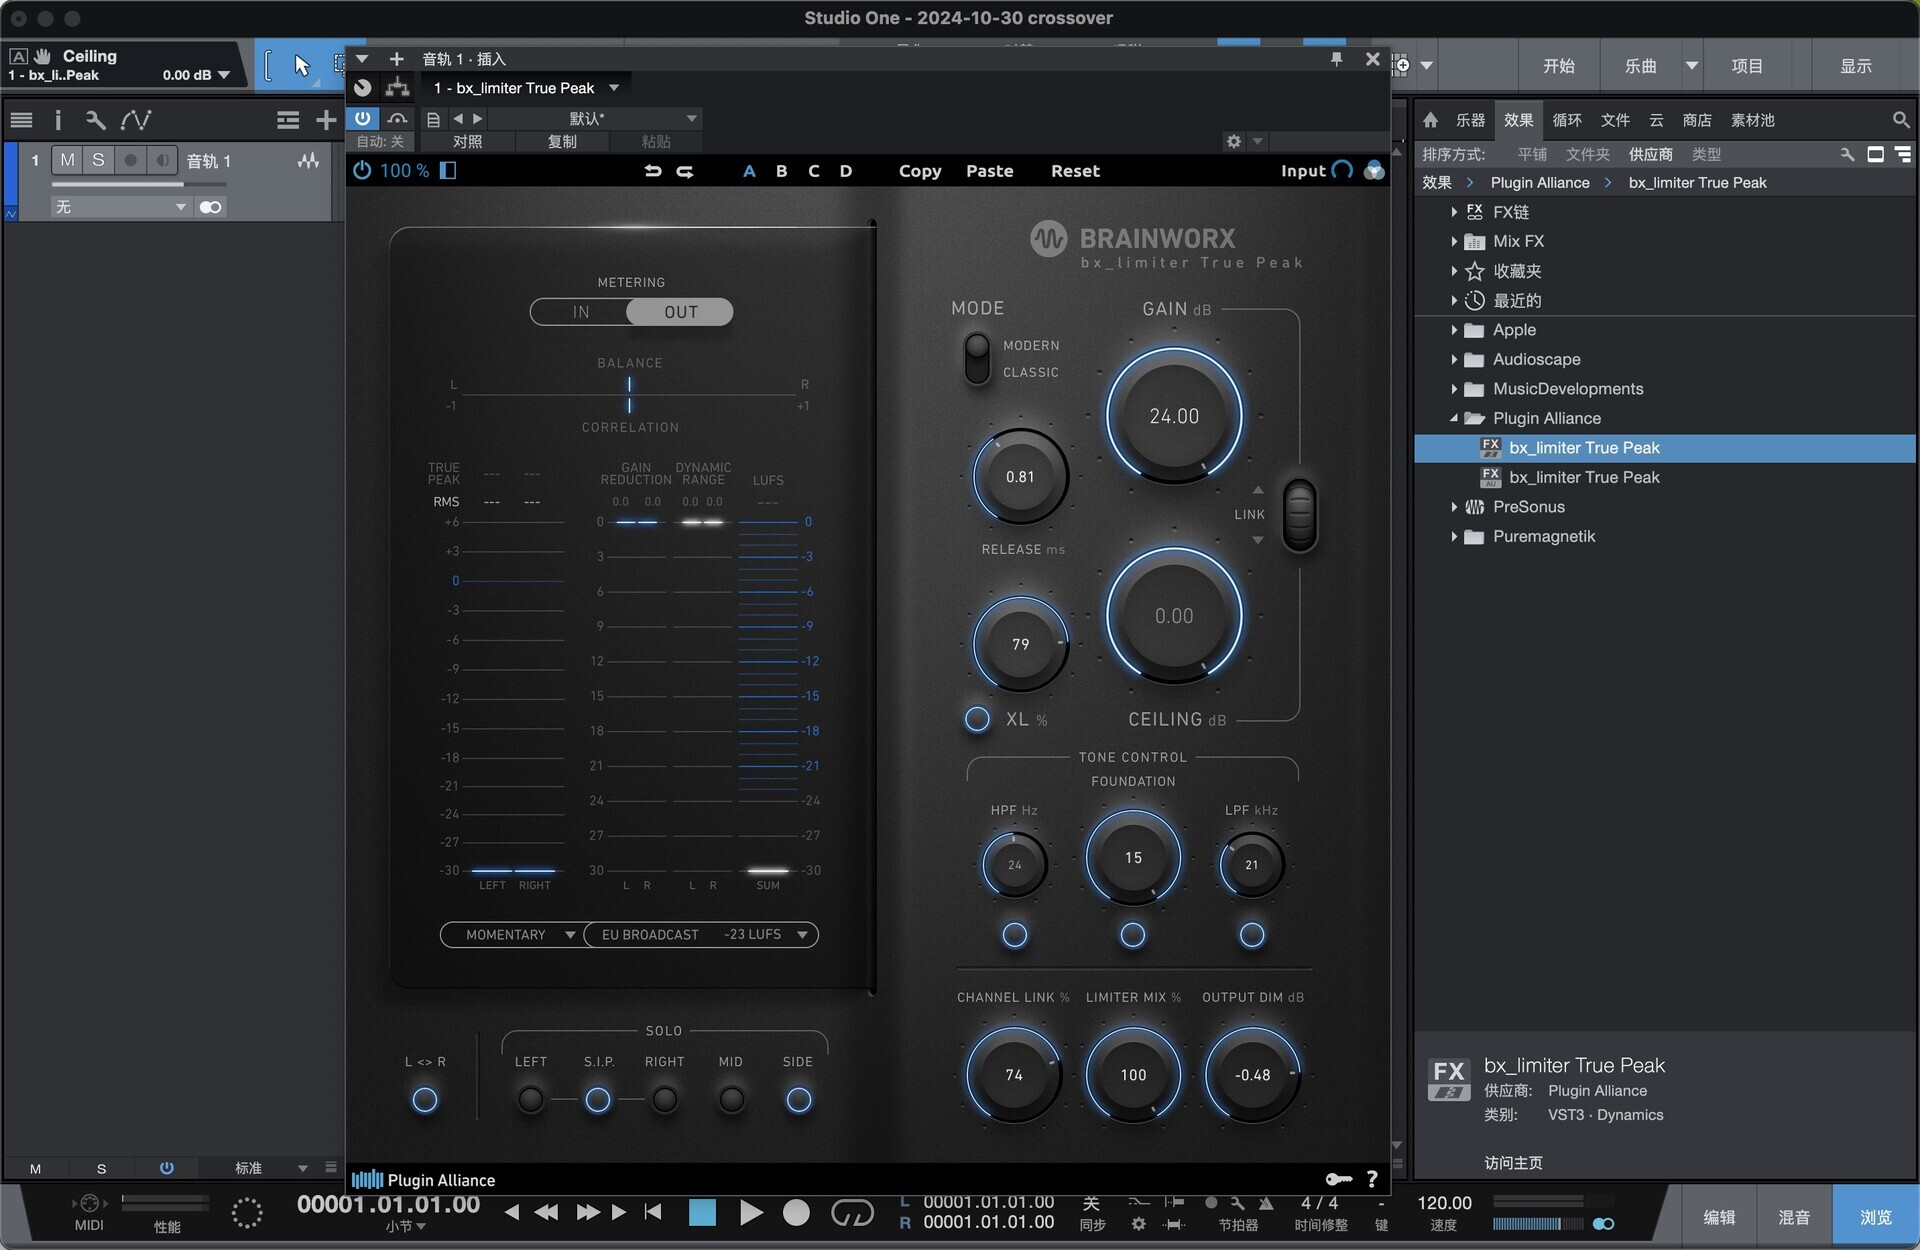The height and width of the screenshot is (1250, 1920).
Task: Show automation curve icon
Action: [x=135, y=120]
